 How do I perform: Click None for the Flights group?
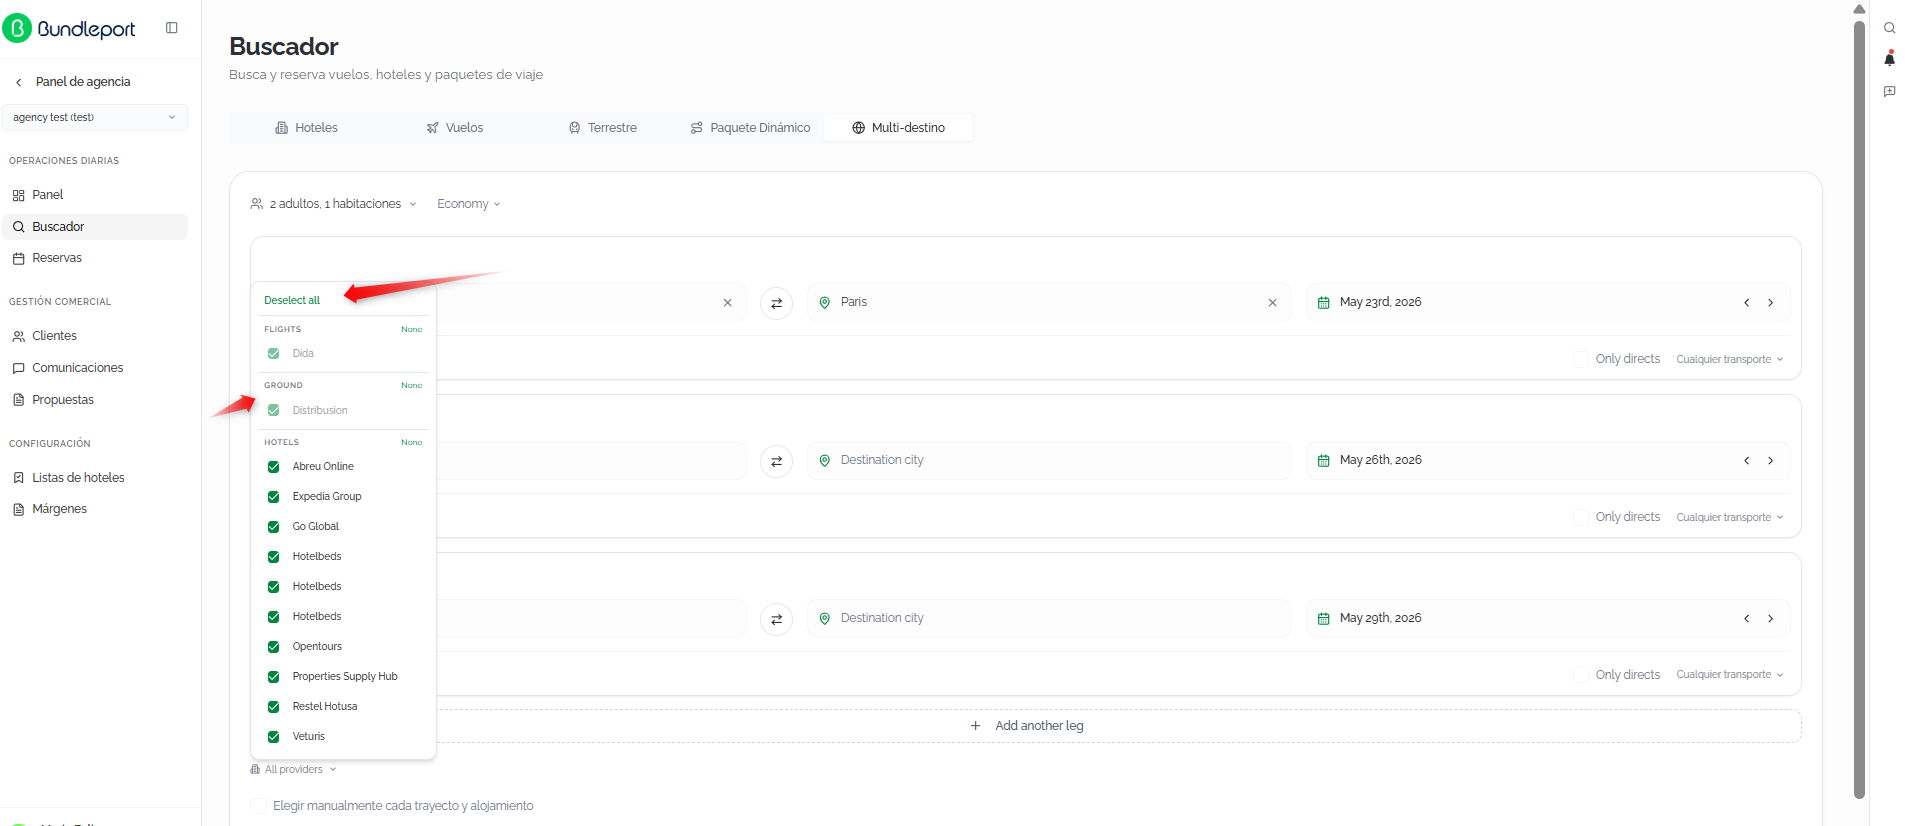click(x=412, y=329)
